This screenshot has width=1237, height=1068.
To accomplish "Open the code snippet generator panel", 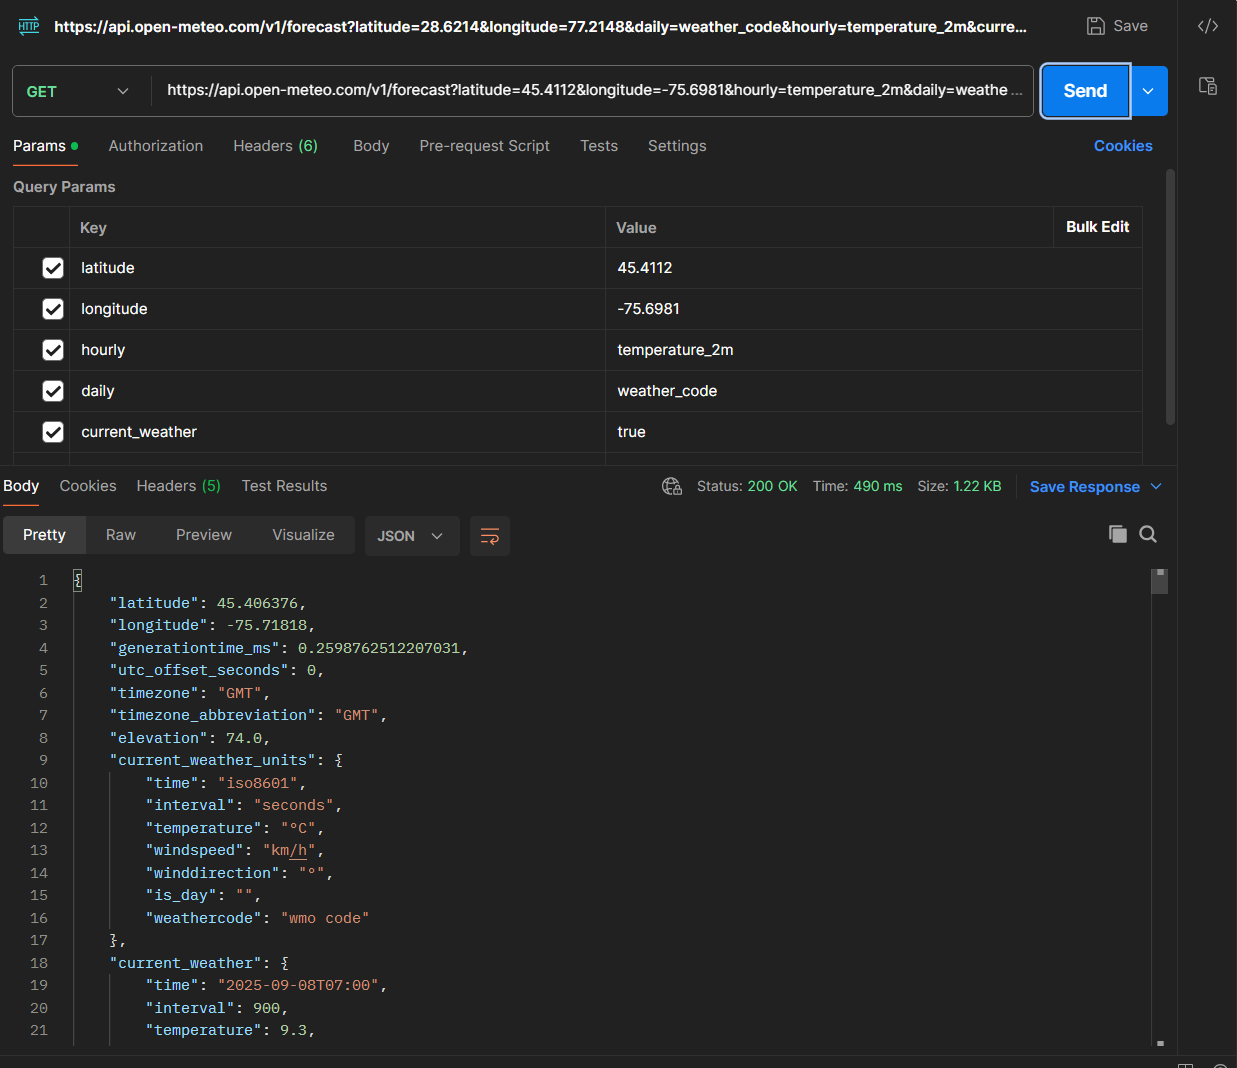I will [x=1207, y=25].
